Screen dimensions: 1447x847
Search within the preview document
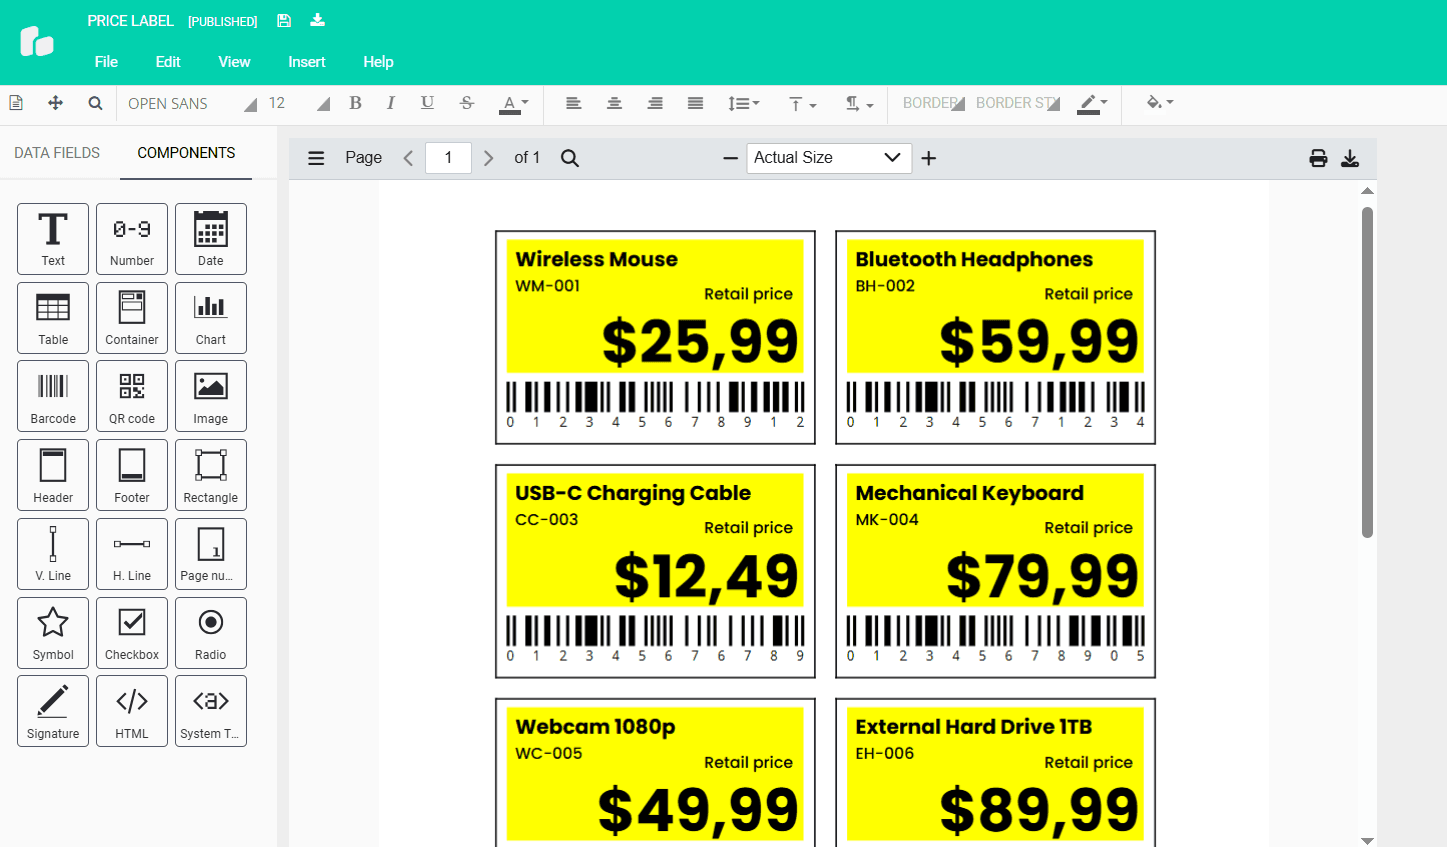click(570, 158)
